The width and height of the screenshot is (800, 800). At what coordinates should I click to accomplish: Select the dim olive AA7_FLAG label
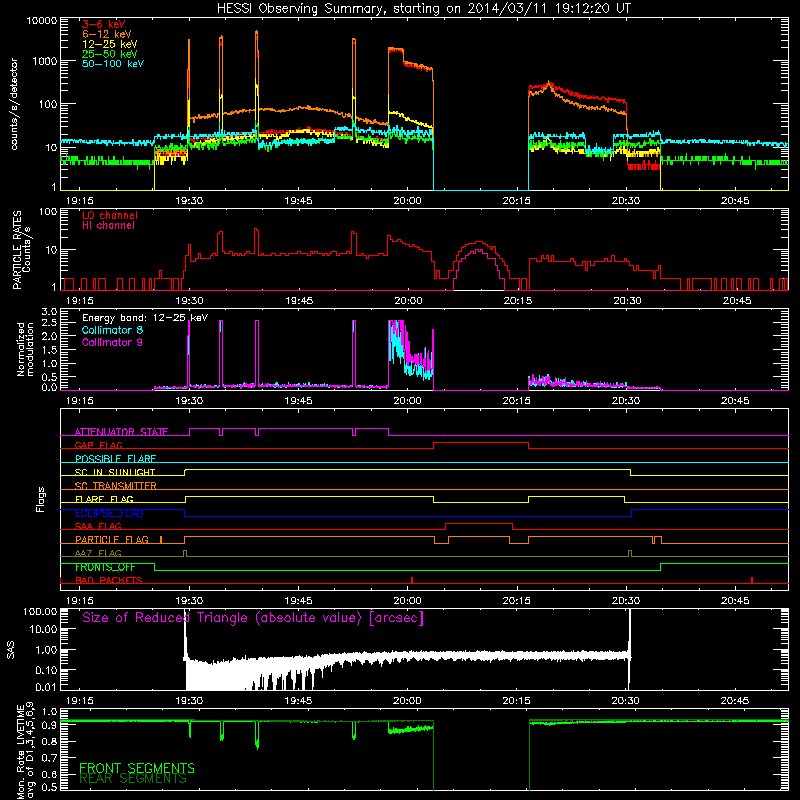[x=98, y=553]
